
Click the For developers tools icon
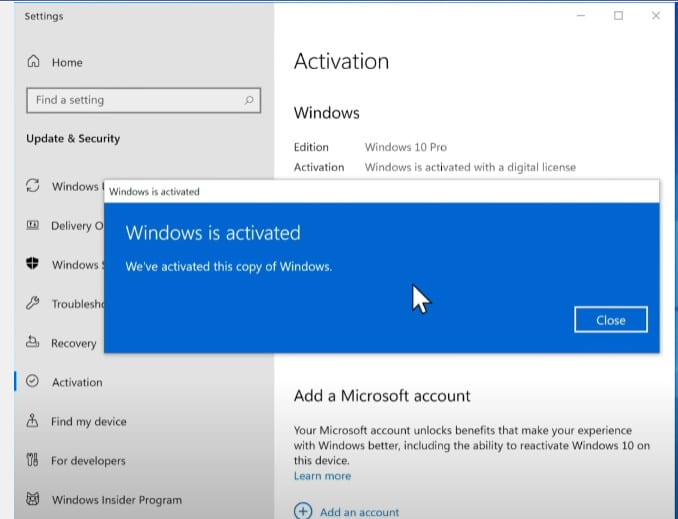32,459
